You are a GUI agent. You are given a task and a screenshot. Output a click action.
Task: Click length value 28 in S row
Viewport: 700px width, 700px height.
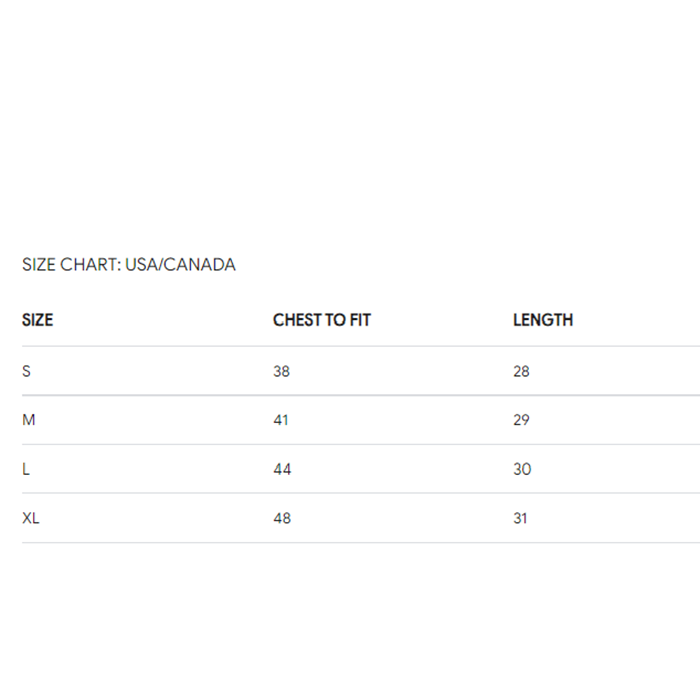click(521, 371)
